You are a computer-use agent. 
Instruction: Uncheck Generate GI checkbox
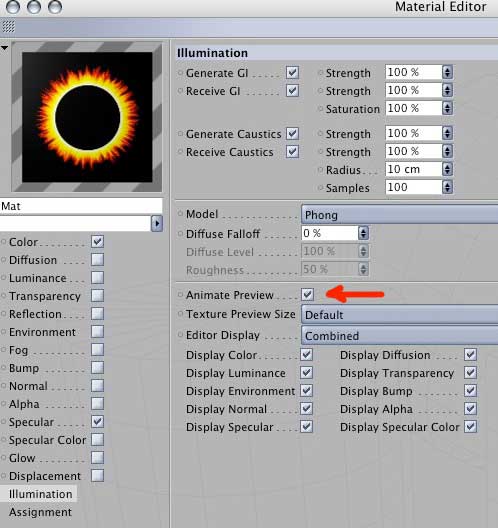pos(292,72)
